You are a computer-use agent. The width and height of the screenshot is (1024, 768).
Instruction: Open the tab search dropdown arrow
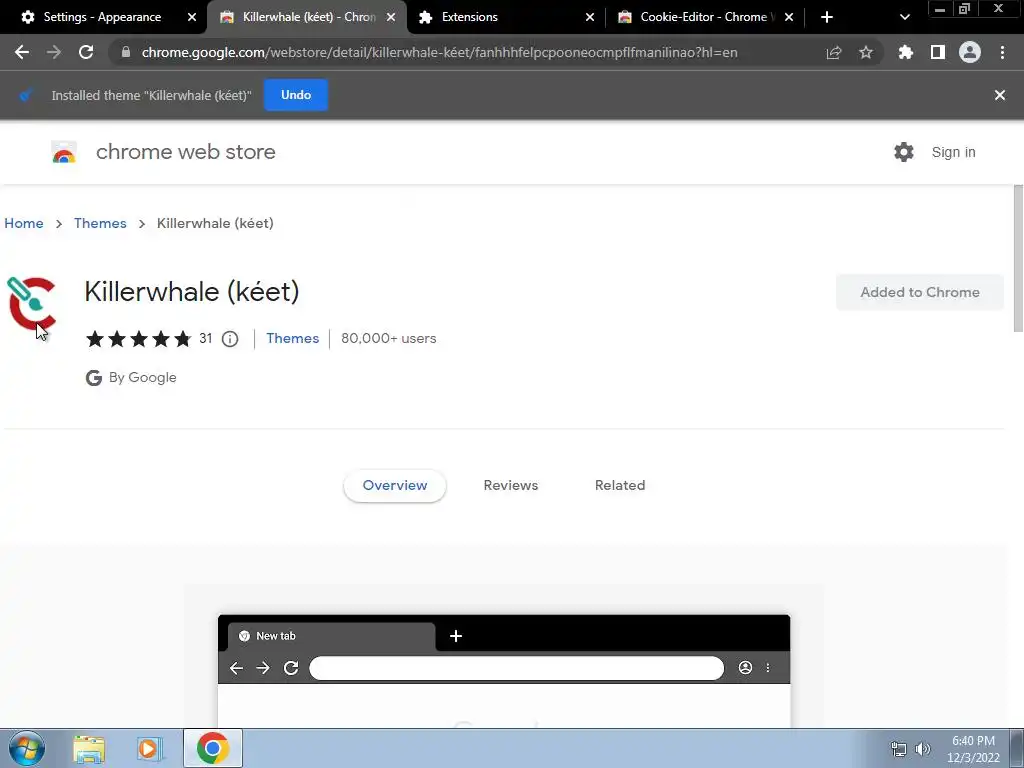click(x=904, y=17)
